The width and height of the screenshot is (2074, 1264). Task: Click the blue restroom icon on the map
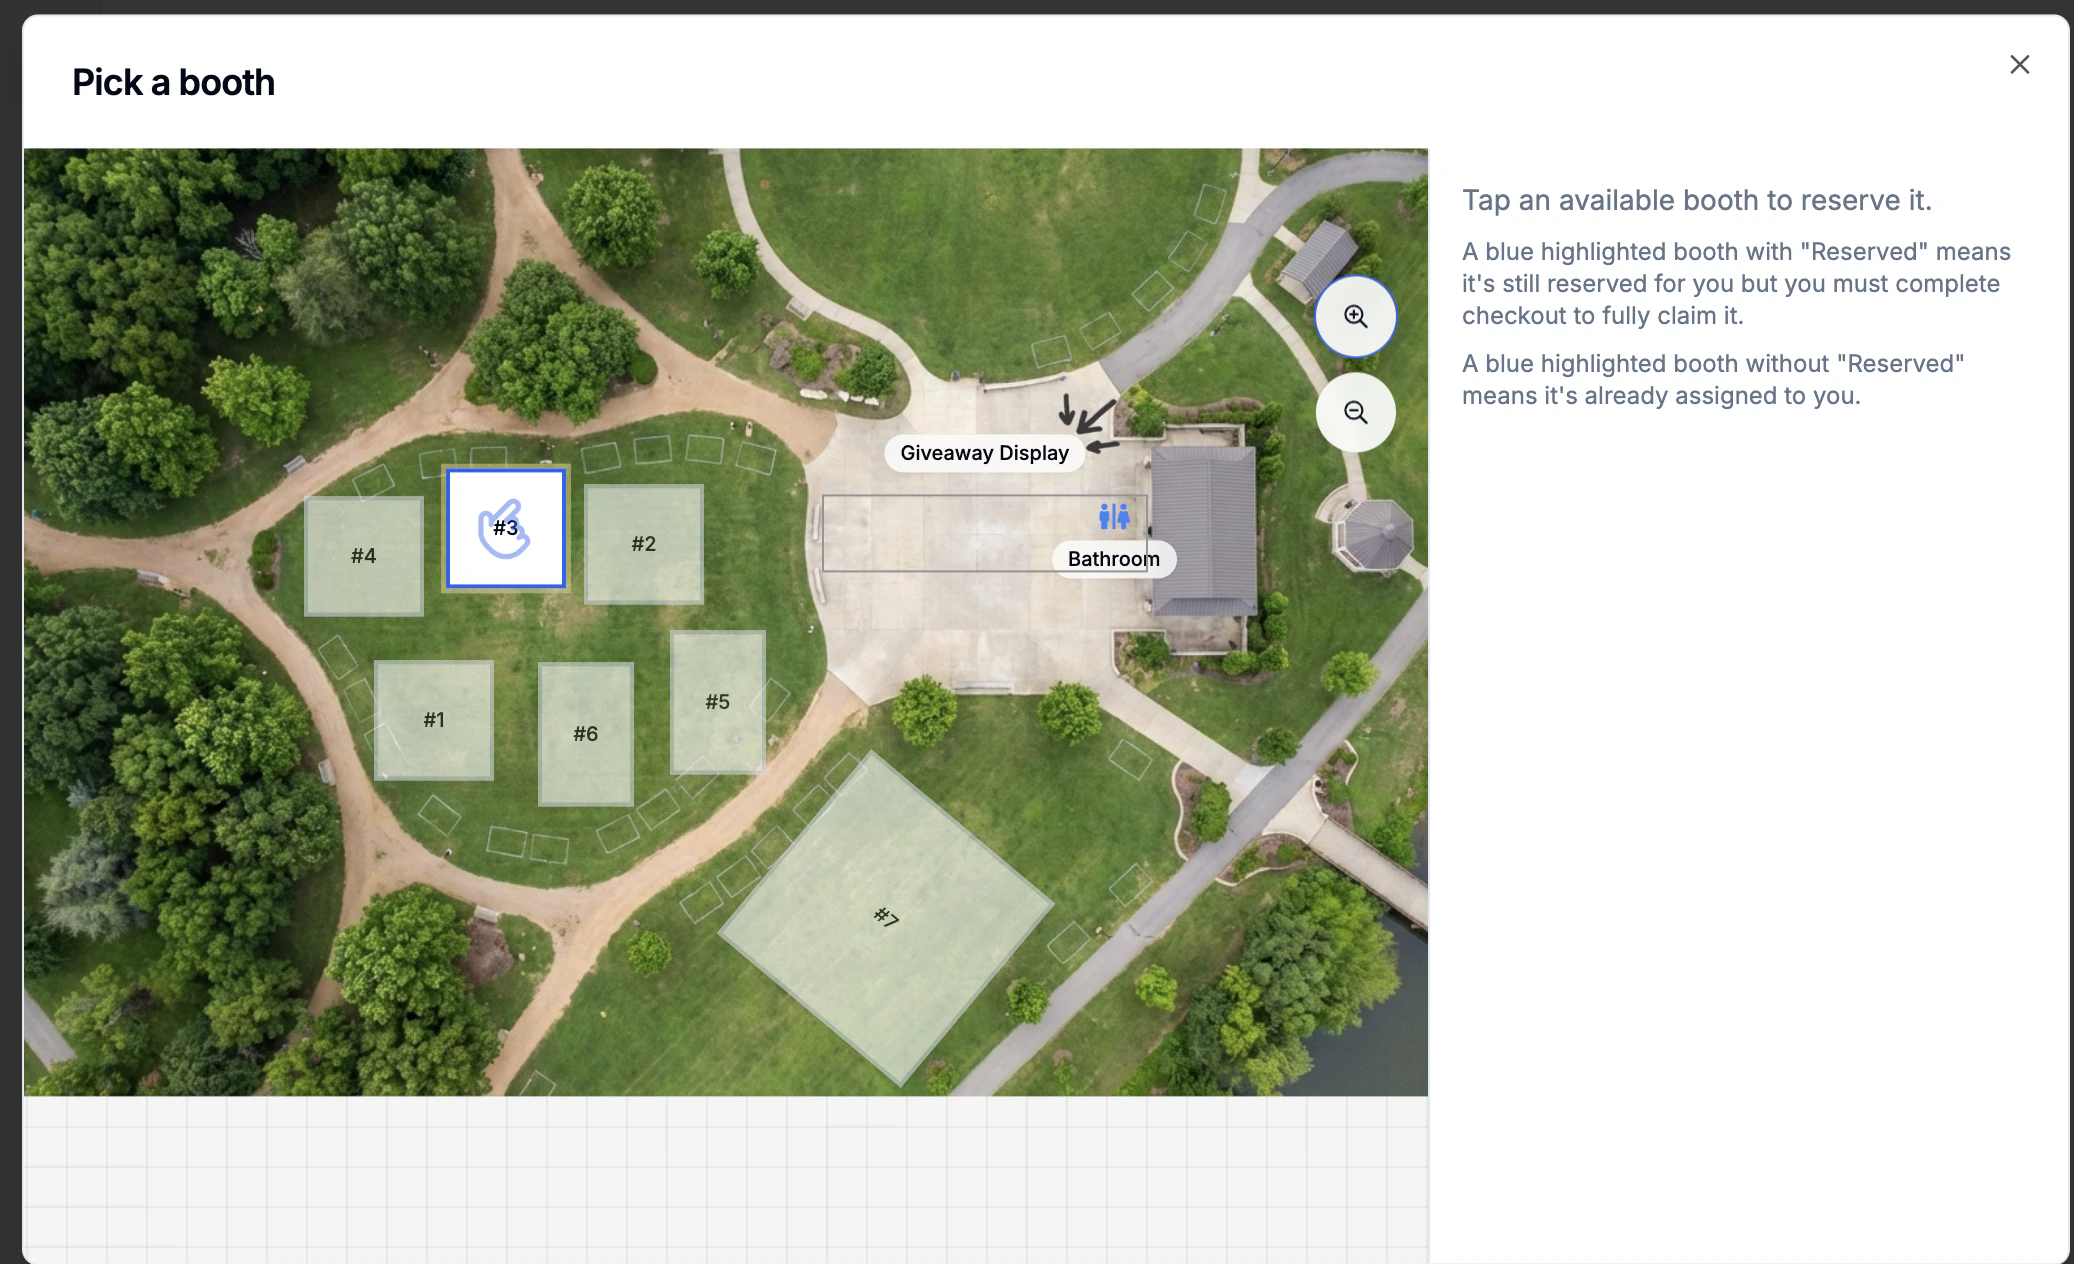(1113, 516)
